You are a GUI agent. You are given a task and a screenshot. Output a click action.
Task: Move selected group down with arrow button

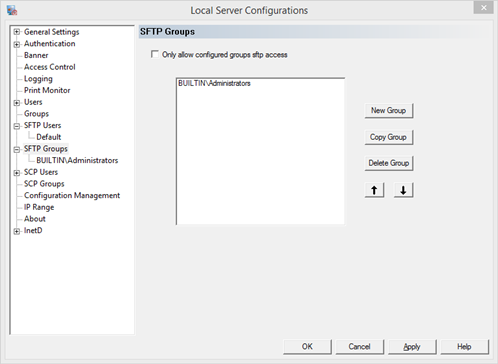[403, 190]
